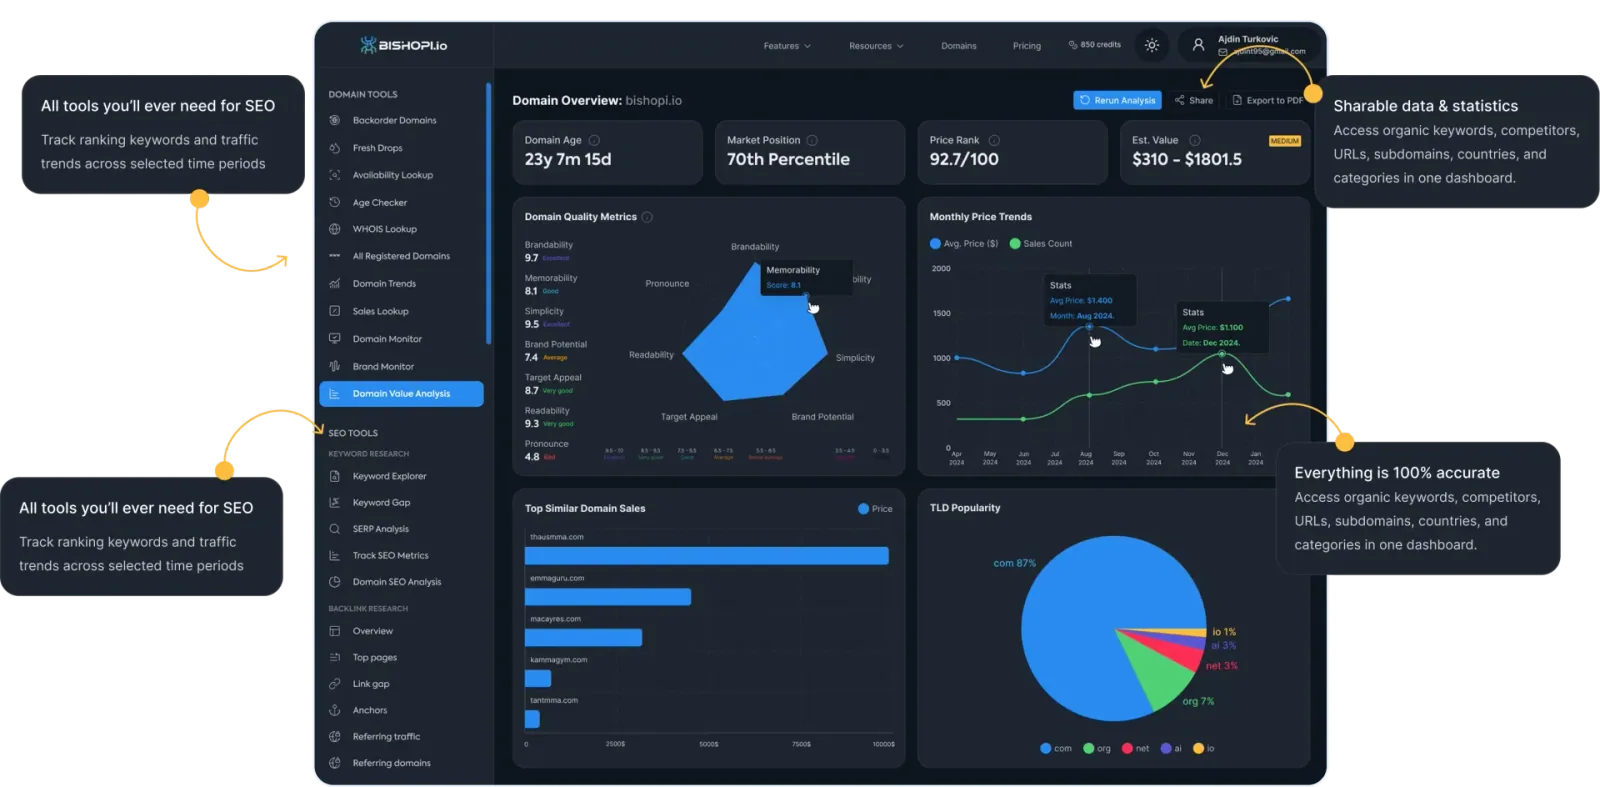Click the WHOIS Lookup globe icon
This screenshot has height=787, width=1600.
click(x=335, y=229)
